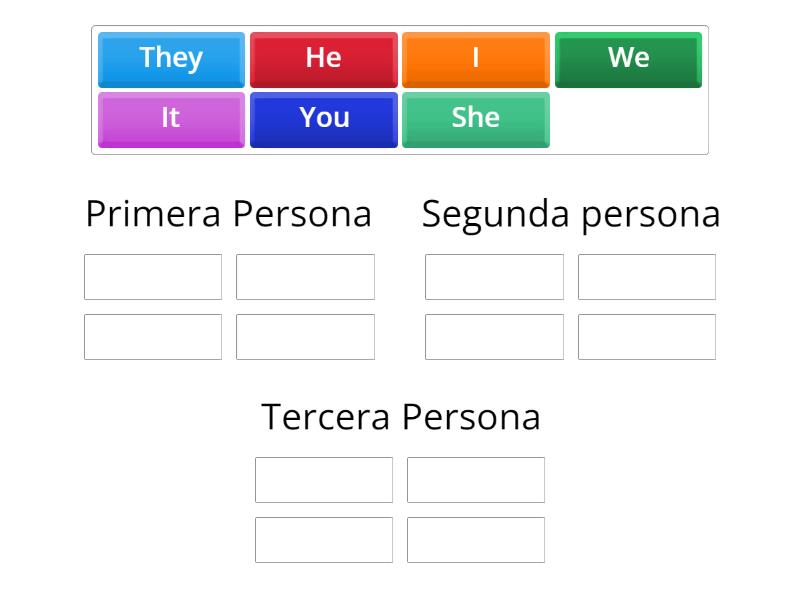This screenshot has height=600, width=800.
Task: Select the He pronoun tile
Action: [323, 60]
